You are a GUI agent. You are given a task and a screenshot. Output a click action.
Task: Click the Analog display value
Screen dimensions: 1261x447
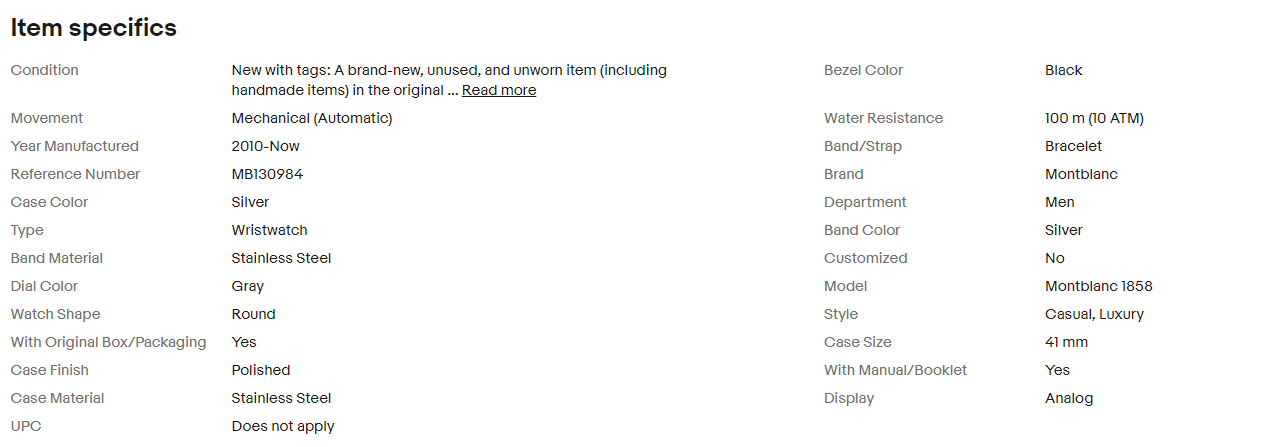point(1069,398)
